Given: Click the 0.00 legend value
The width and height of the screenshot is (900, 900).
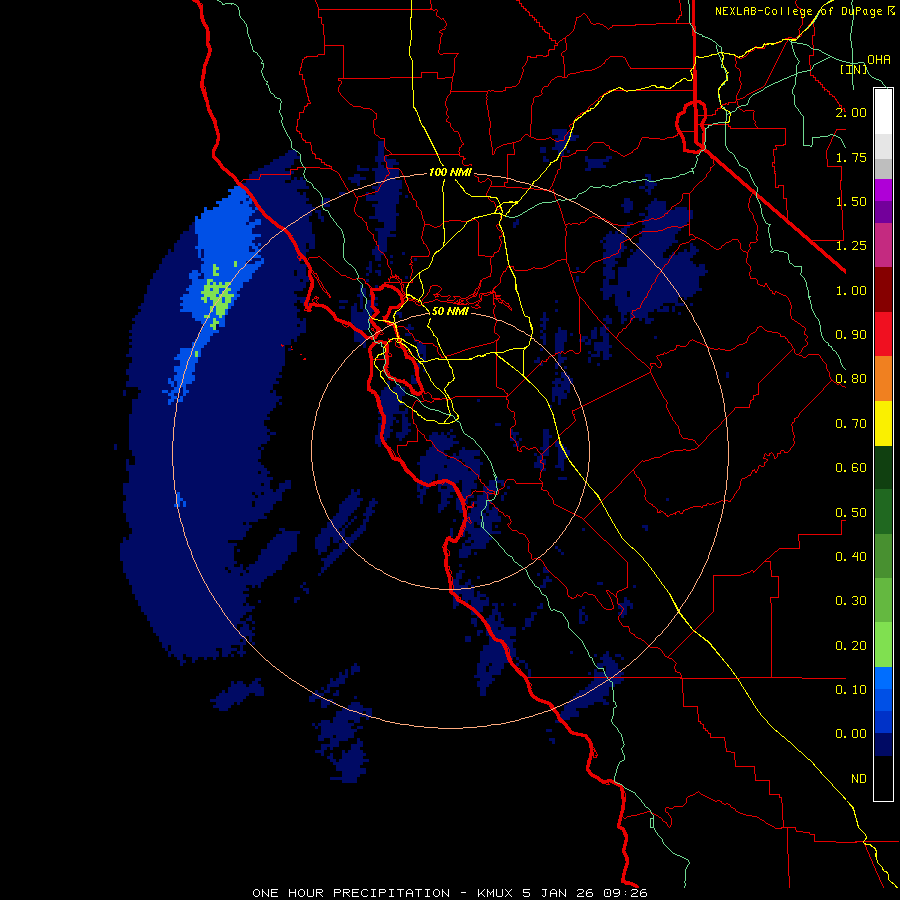Looking at the screenshot, I should 851,734.
